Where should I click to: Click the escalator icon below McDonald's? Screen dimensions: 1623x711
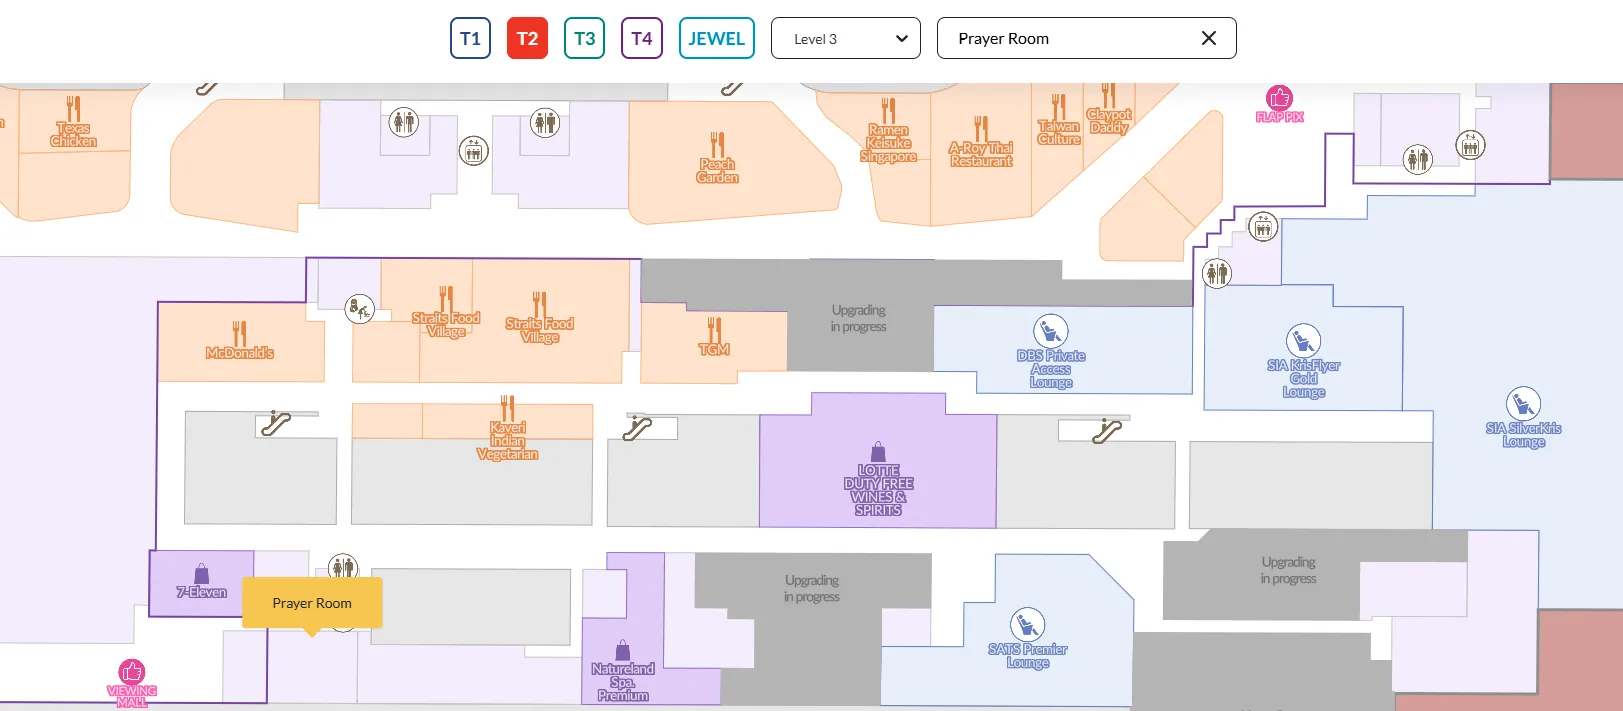click(x=276, y=423)
